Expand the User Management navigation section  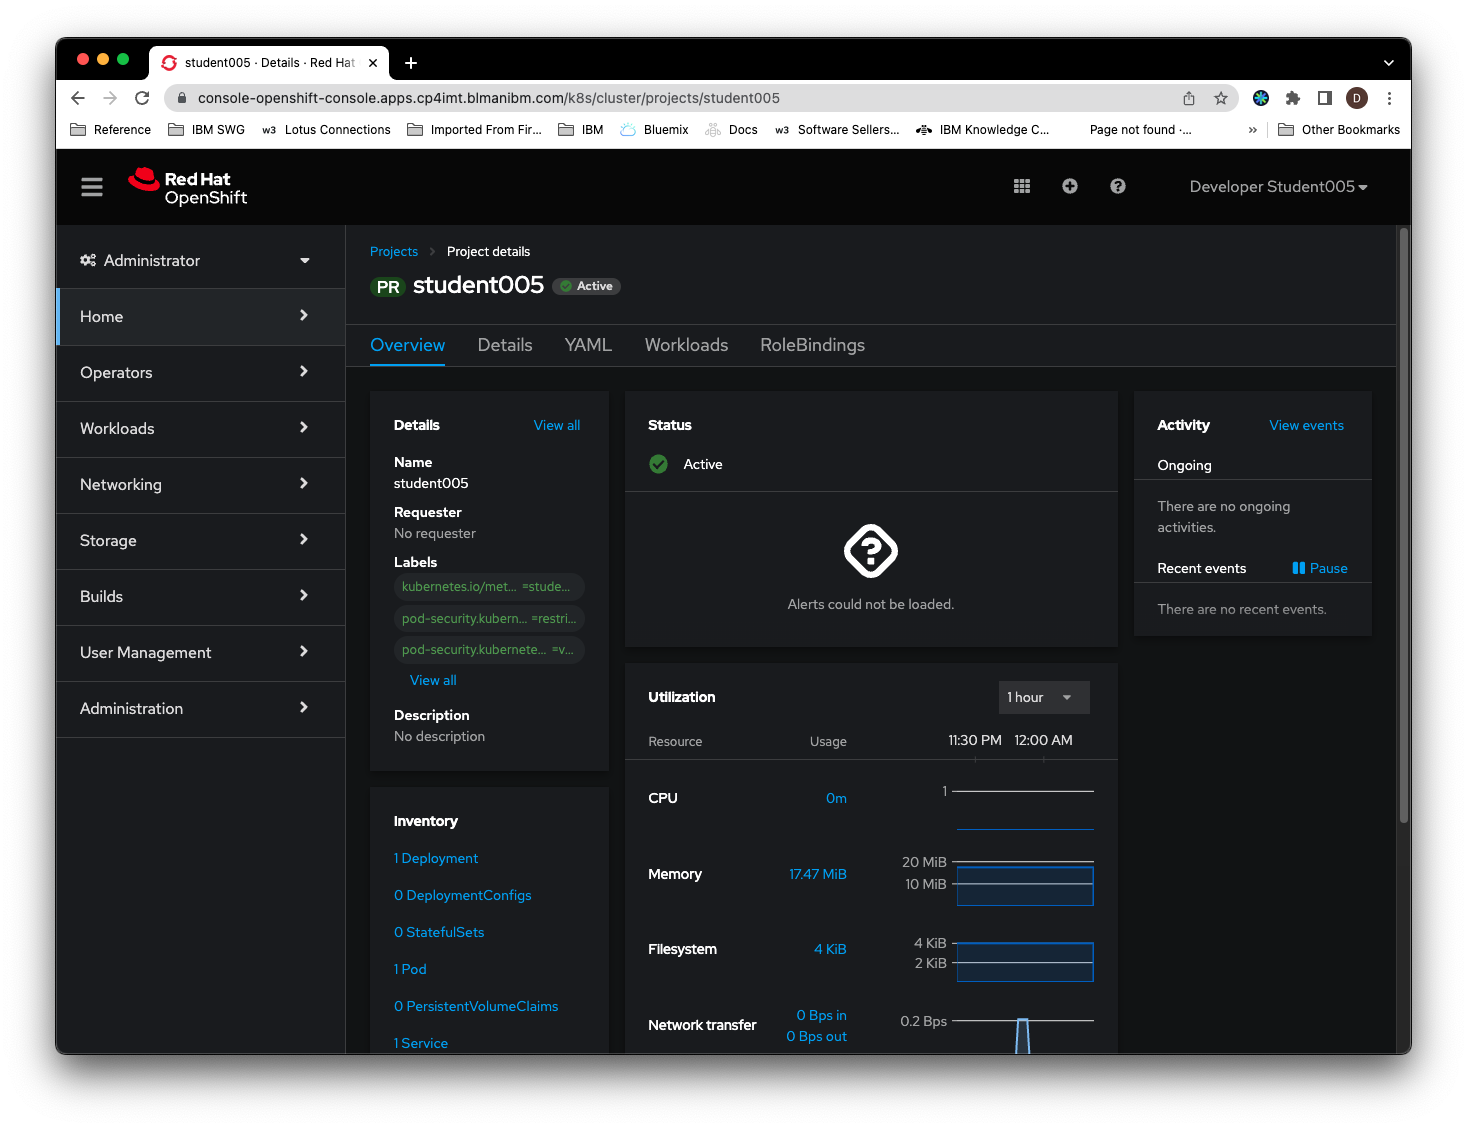pyautogui.click(x=201, y=652)
